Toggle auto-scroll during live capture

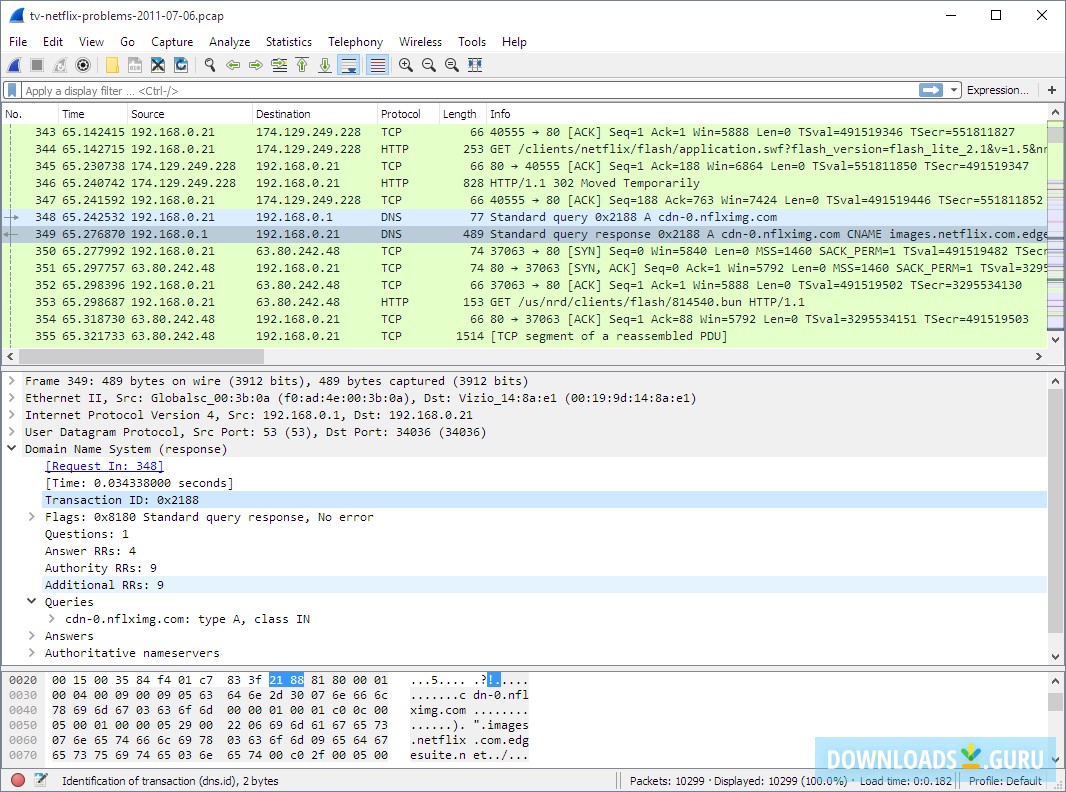(348, 65)
